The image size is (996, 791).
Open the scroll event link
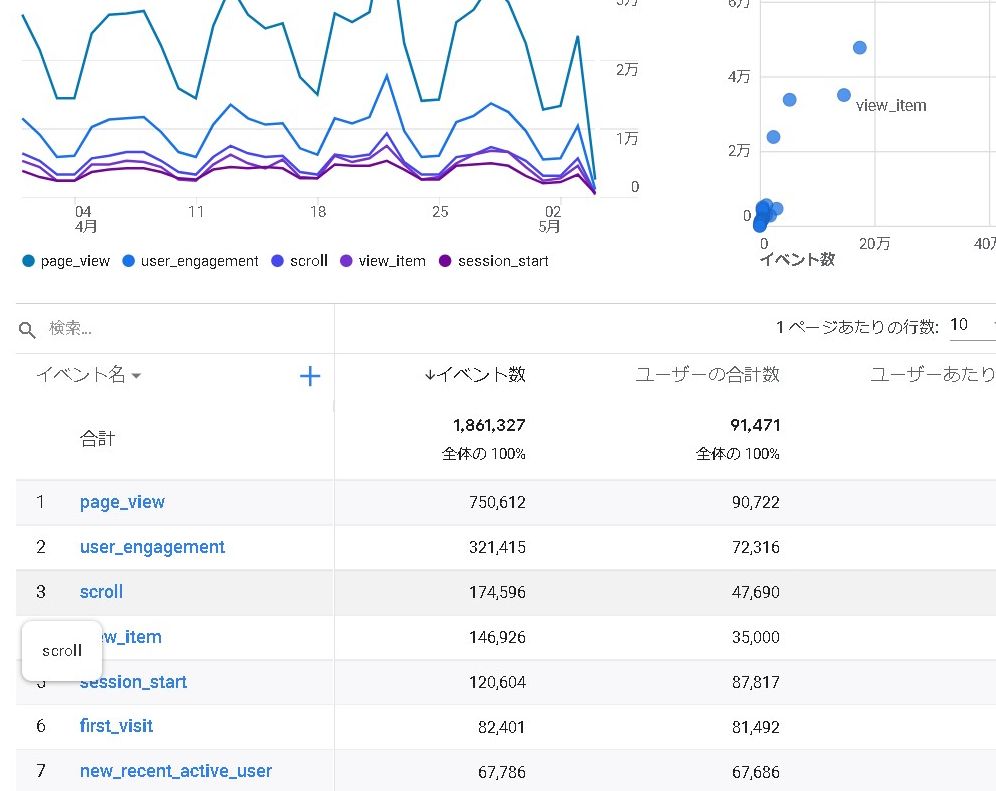101,592
